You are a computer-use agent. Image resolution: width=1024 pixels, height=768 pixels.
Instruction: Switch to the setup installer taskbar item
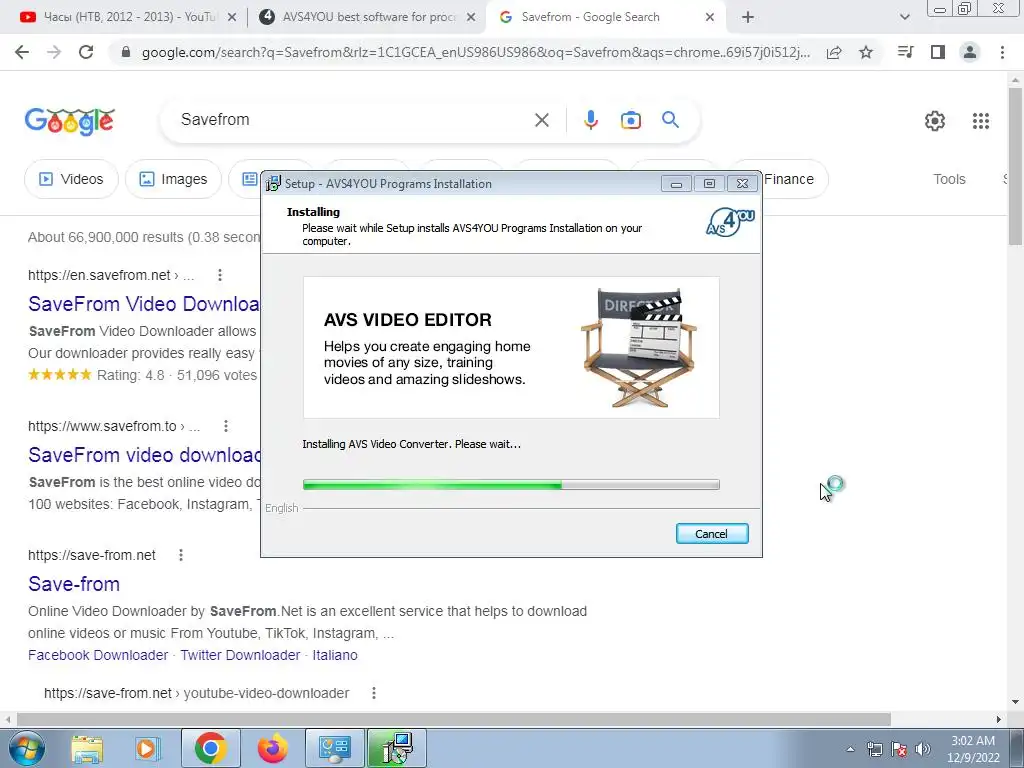click(x=397, y=748)
